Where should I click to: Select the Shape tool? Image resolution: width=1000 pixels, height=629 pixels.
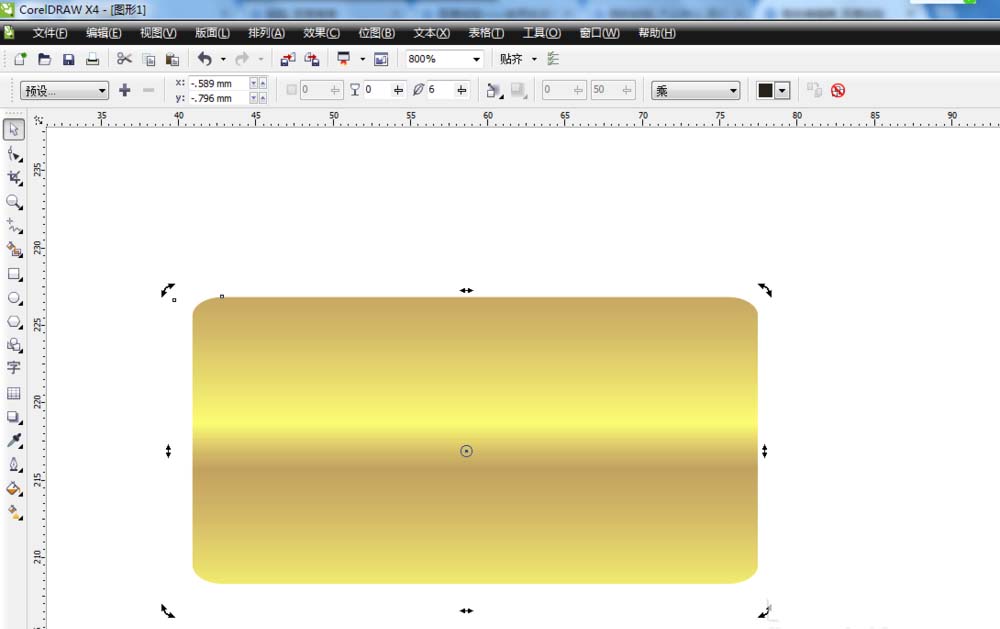pyautogui.click(x=14, y=154)
